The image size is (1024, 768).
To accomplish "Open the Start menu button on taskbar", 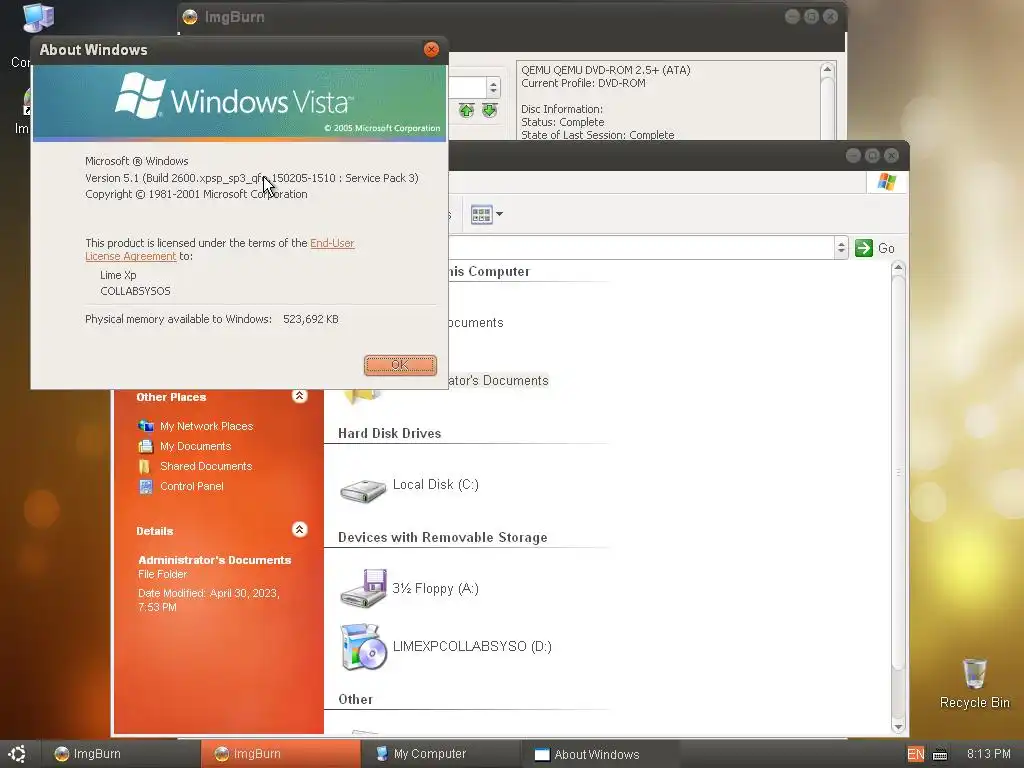I will 17,754.
